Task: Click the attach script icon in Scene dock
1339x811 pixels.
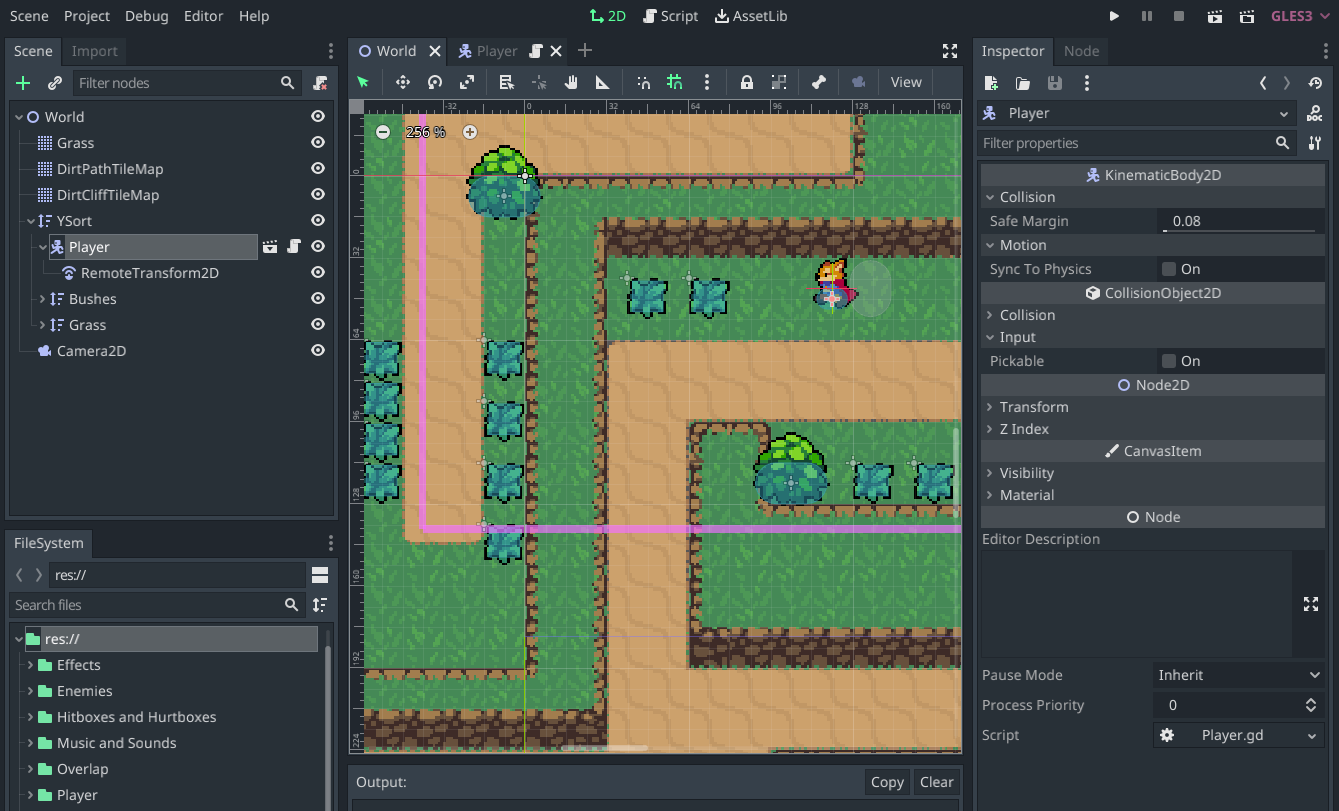Action: (320, 83)
